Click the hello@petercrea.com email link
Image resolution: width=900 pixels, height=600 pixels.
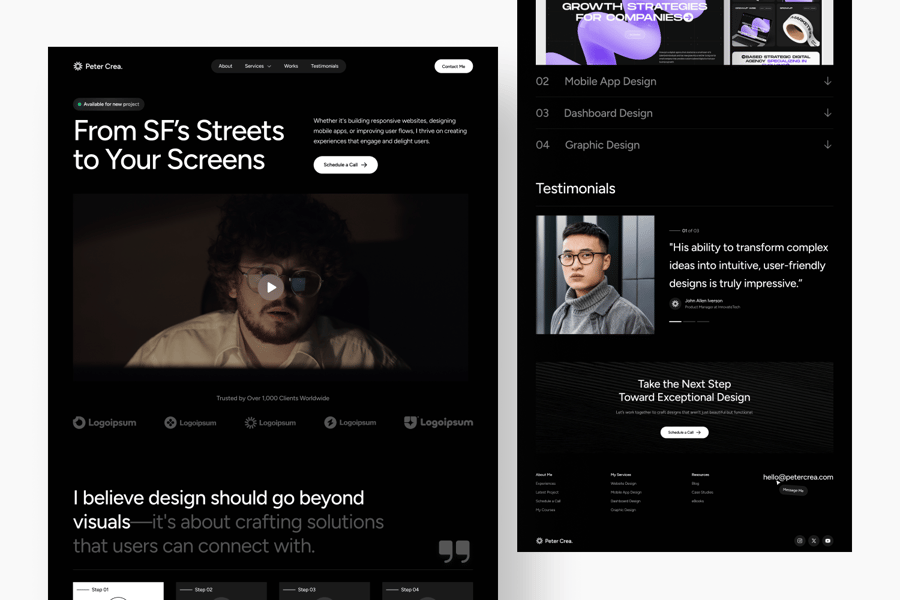tap(798, 477)
